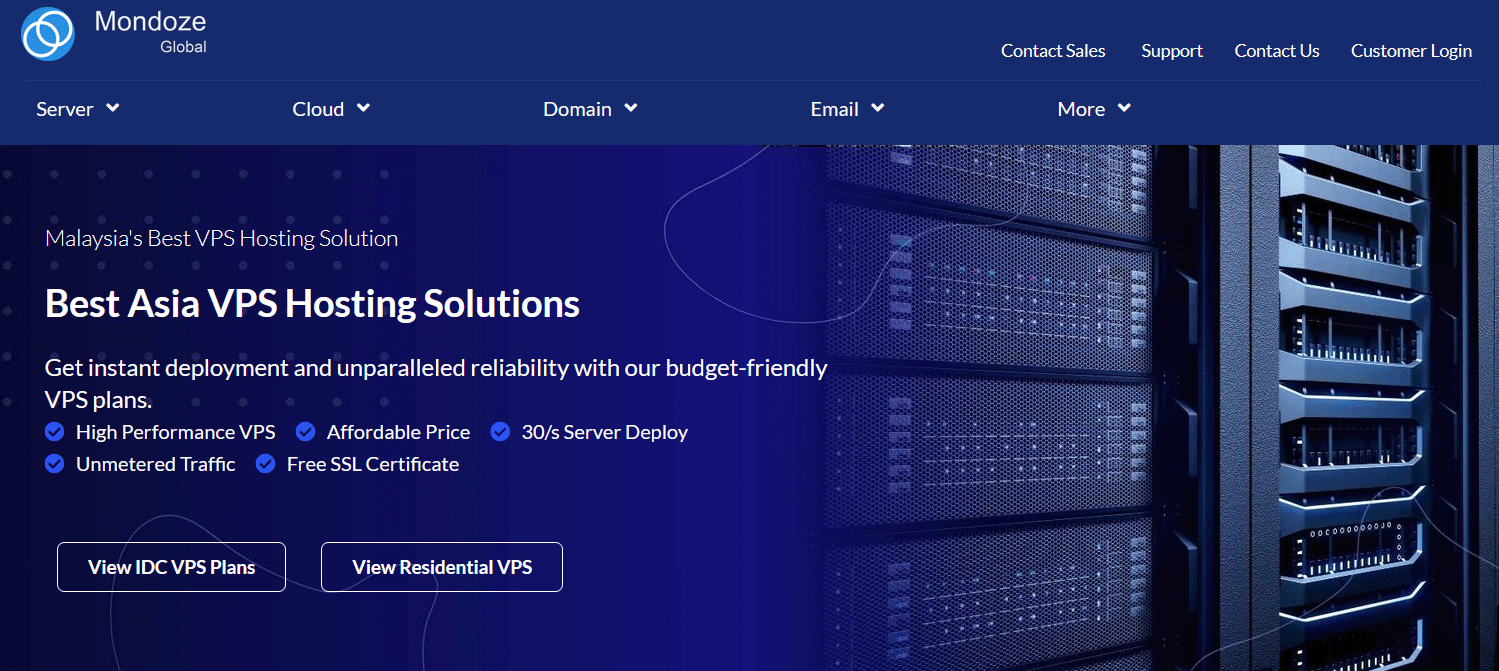Expand the Server menu chevron
This screenshot has width=1499, height=671.
pos(113,108)
